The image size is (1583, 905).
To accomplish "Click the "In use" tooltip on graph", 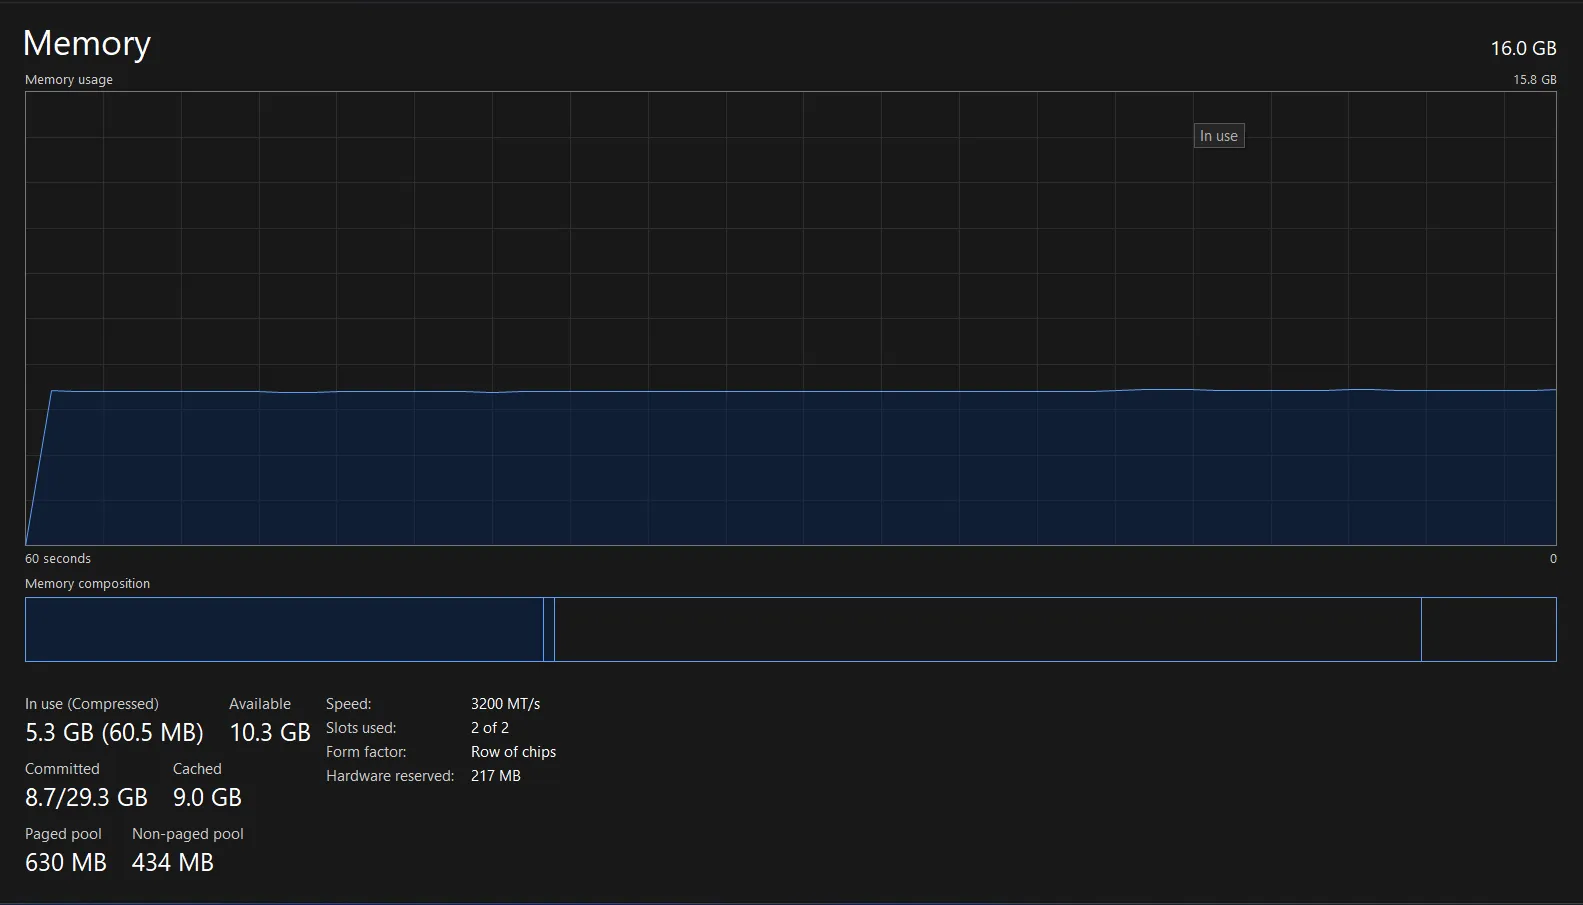I will pyautogui.click(x=1218, y=136).
